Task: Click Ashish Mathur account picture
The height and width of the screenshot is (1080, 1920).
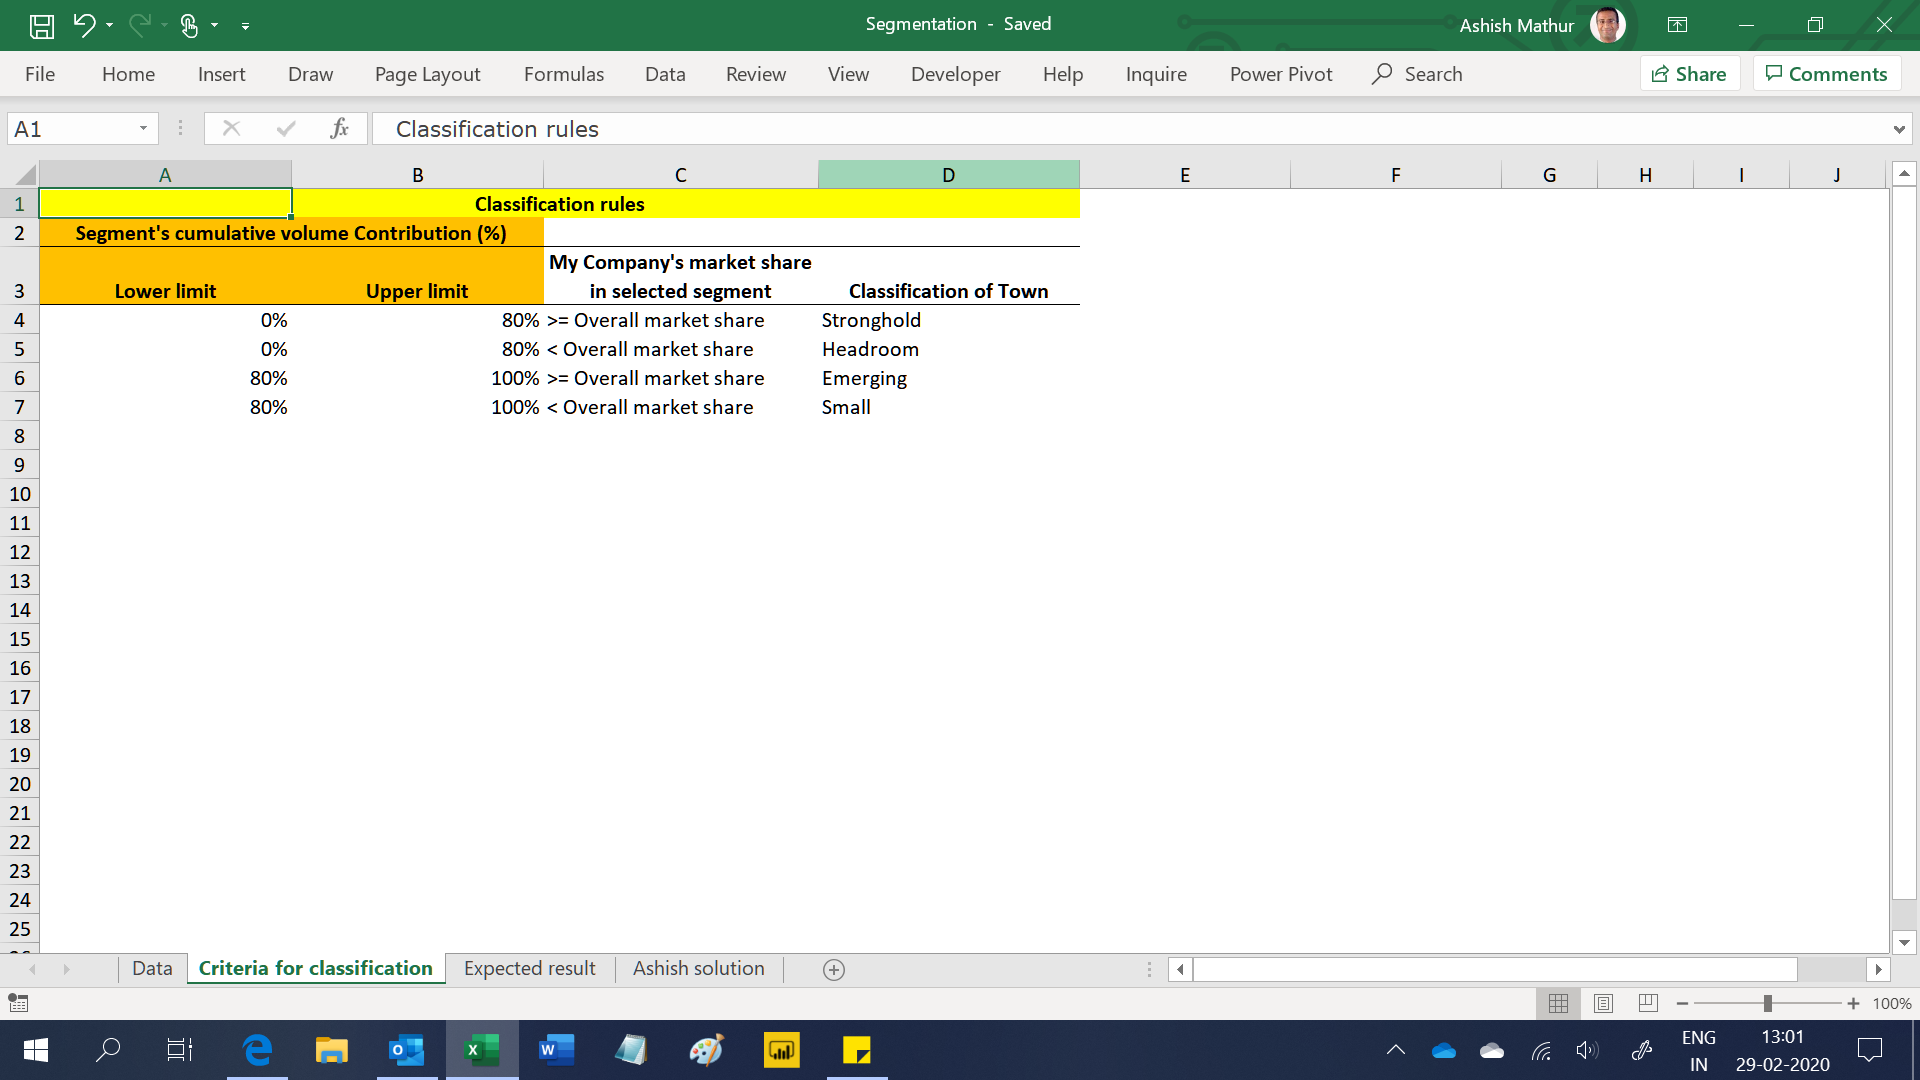Action: 1607,25
